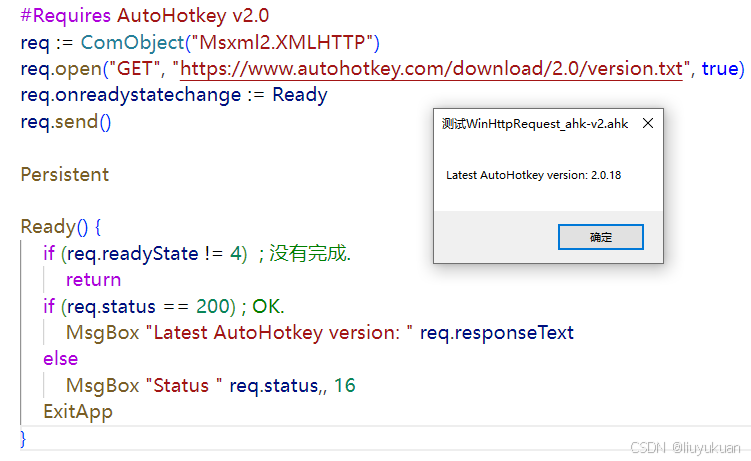Click the ExitApp statement
Image resolution: width=751 pixels, height=461 pixels.
point(78,412)
